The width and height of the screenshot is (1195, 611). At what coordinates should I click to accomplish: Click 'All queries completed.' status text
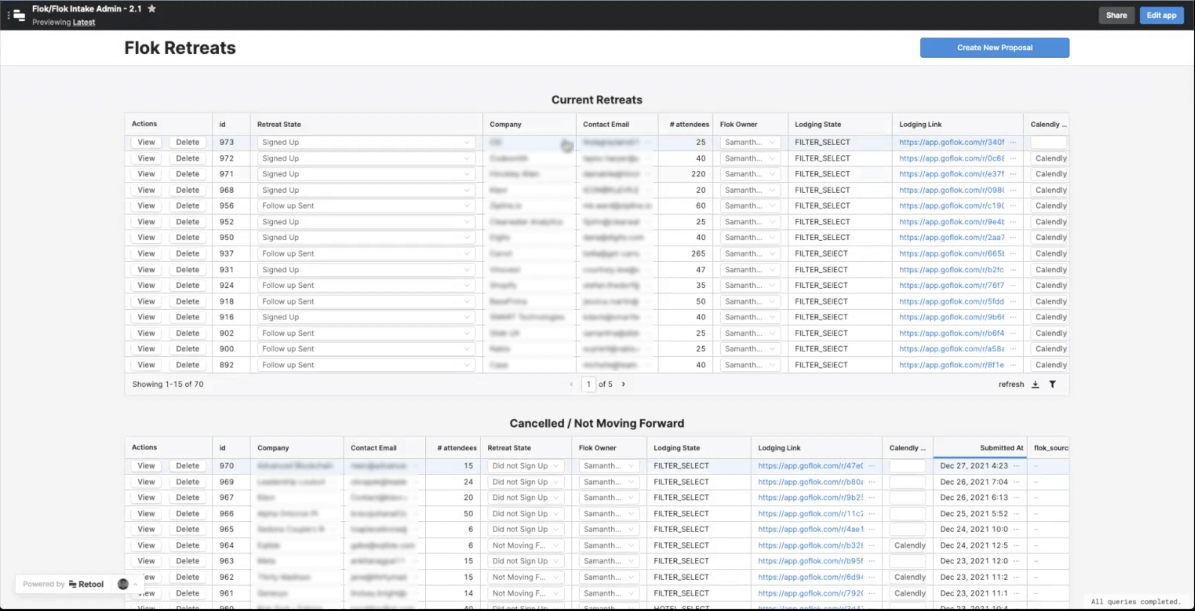(x=1136, y=601)
